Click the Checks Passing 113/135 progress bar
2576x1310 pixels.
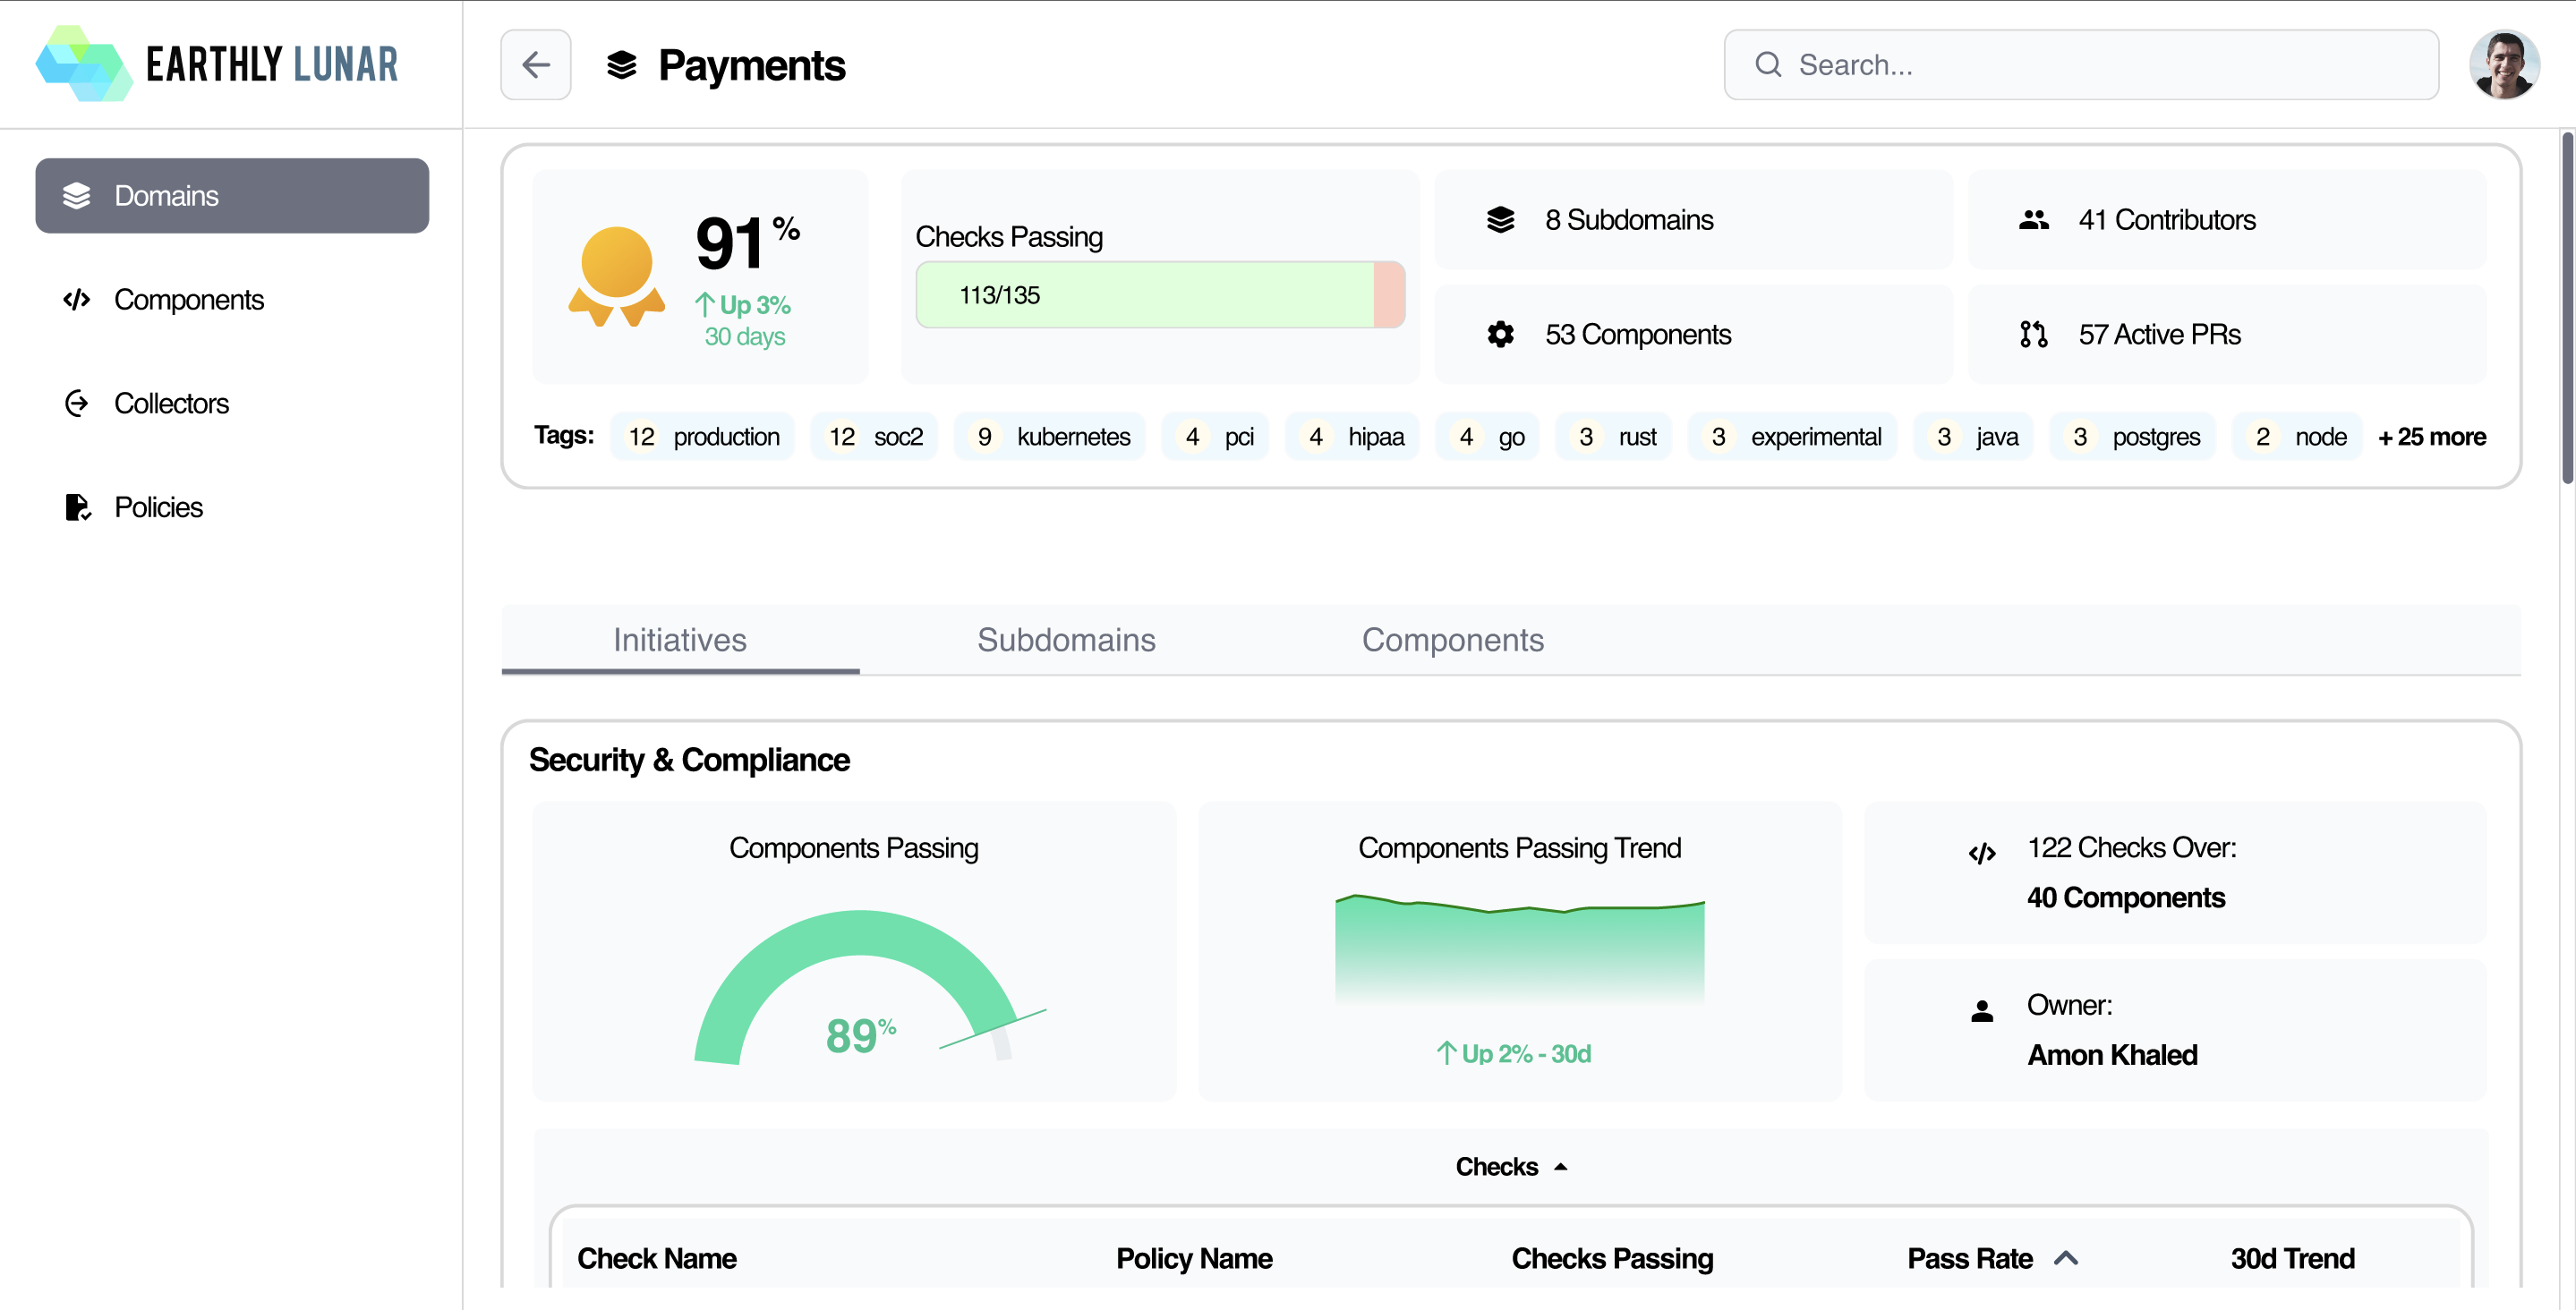(1160, 295)
